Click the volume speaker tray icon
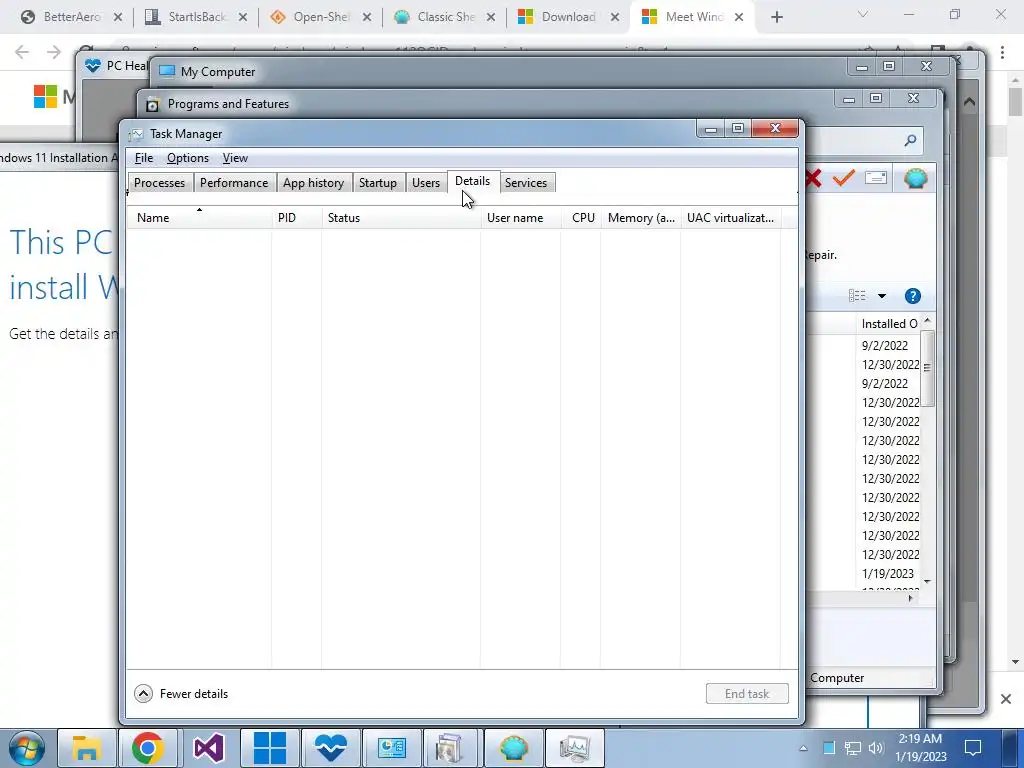The image size is (1024, 768). click(x=876, y=748)
